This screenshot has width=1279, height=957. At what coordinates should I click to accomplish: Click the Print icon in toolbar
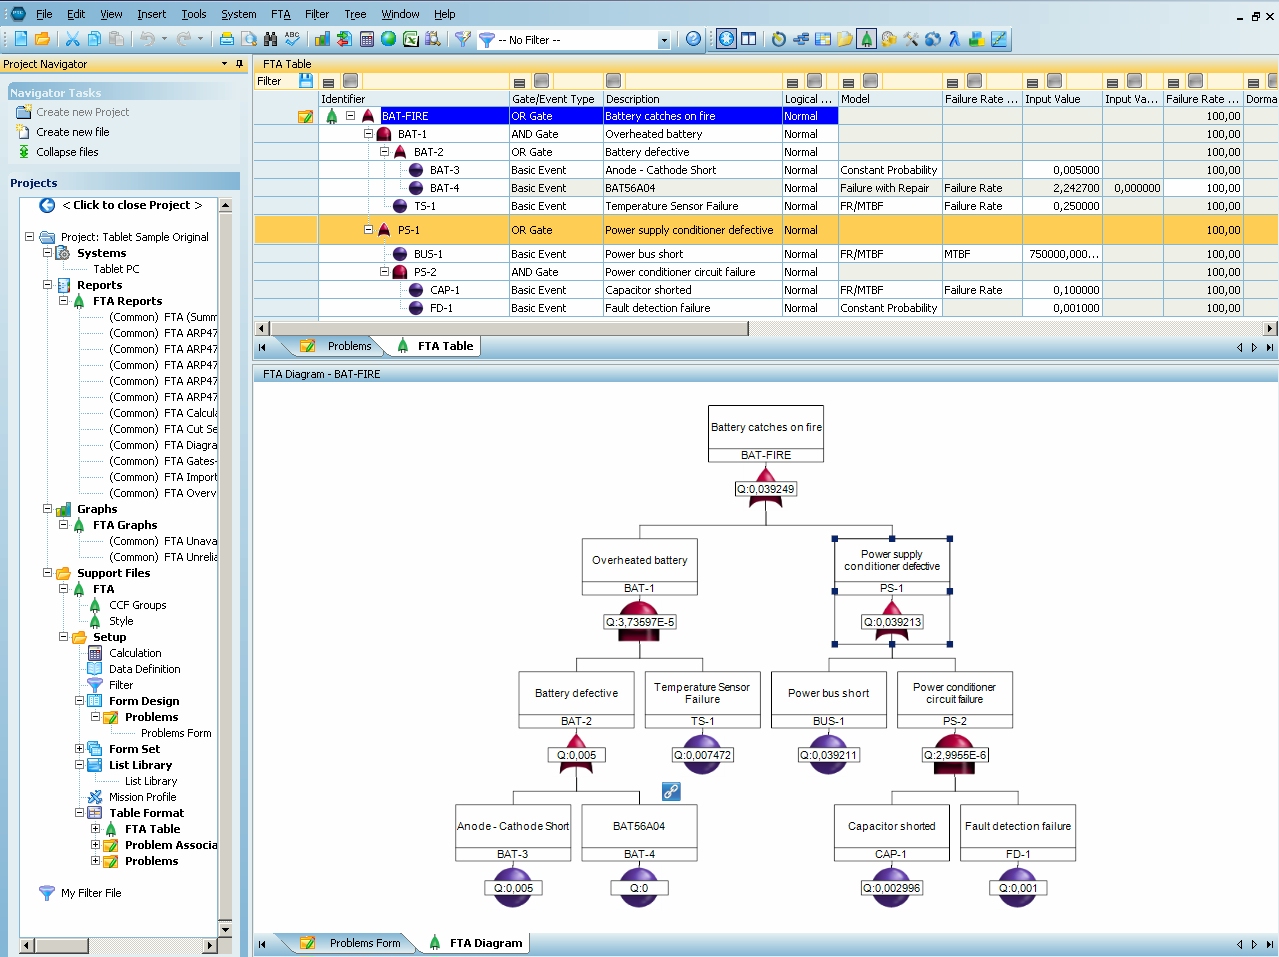pos(227,39)
